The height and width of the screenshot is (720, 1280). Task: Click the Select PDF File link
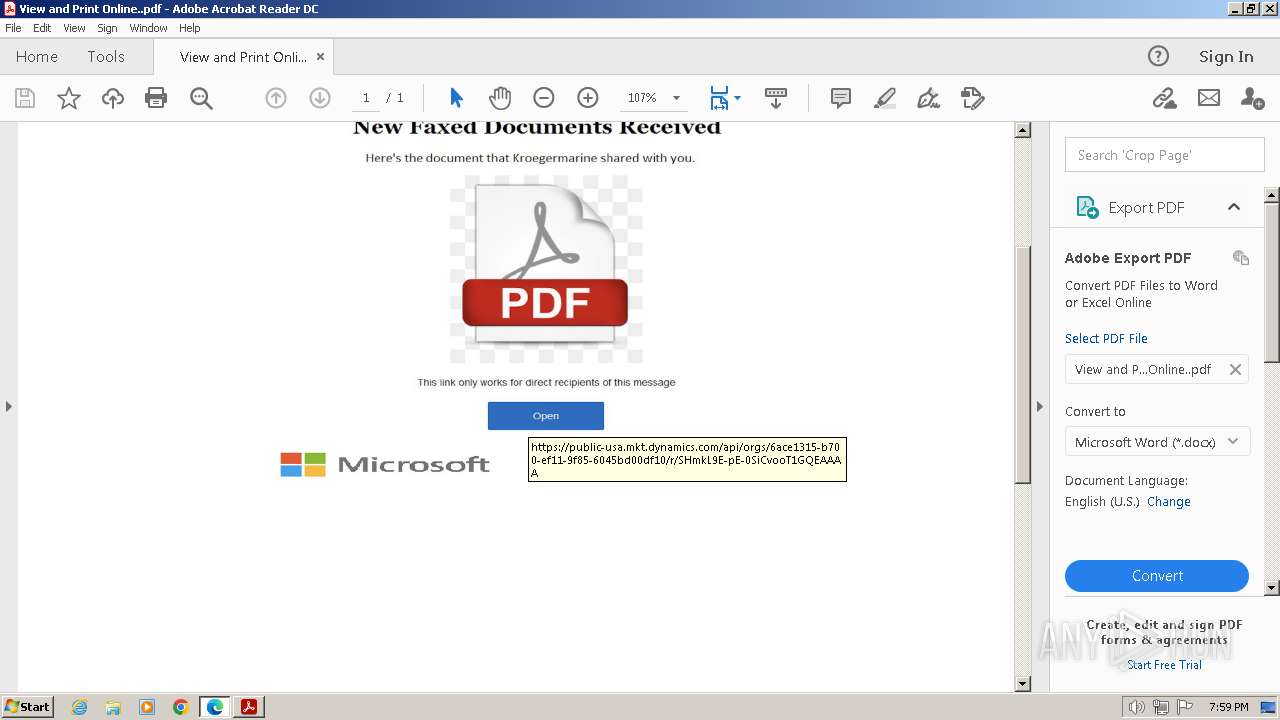click(x=1106, y=338)
